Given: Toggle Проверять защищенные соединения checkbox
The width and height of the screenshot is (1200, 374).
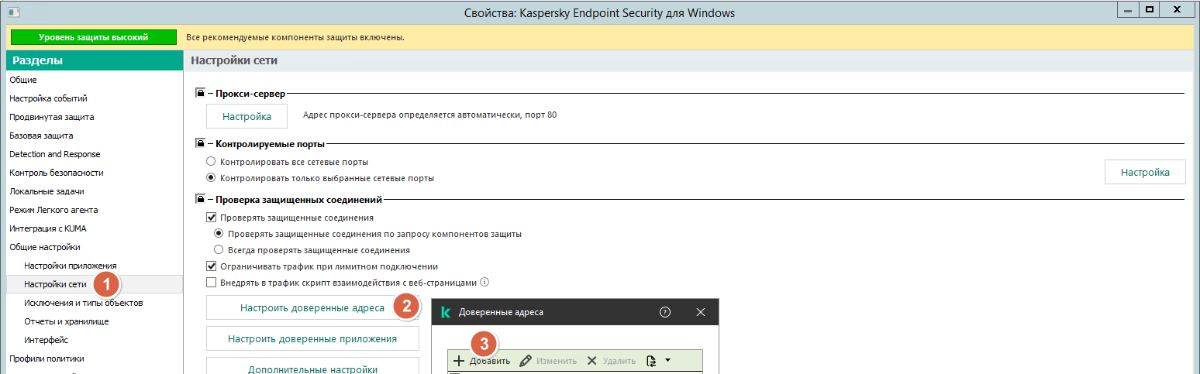Looking at the screenshot, I should point(210,217).
